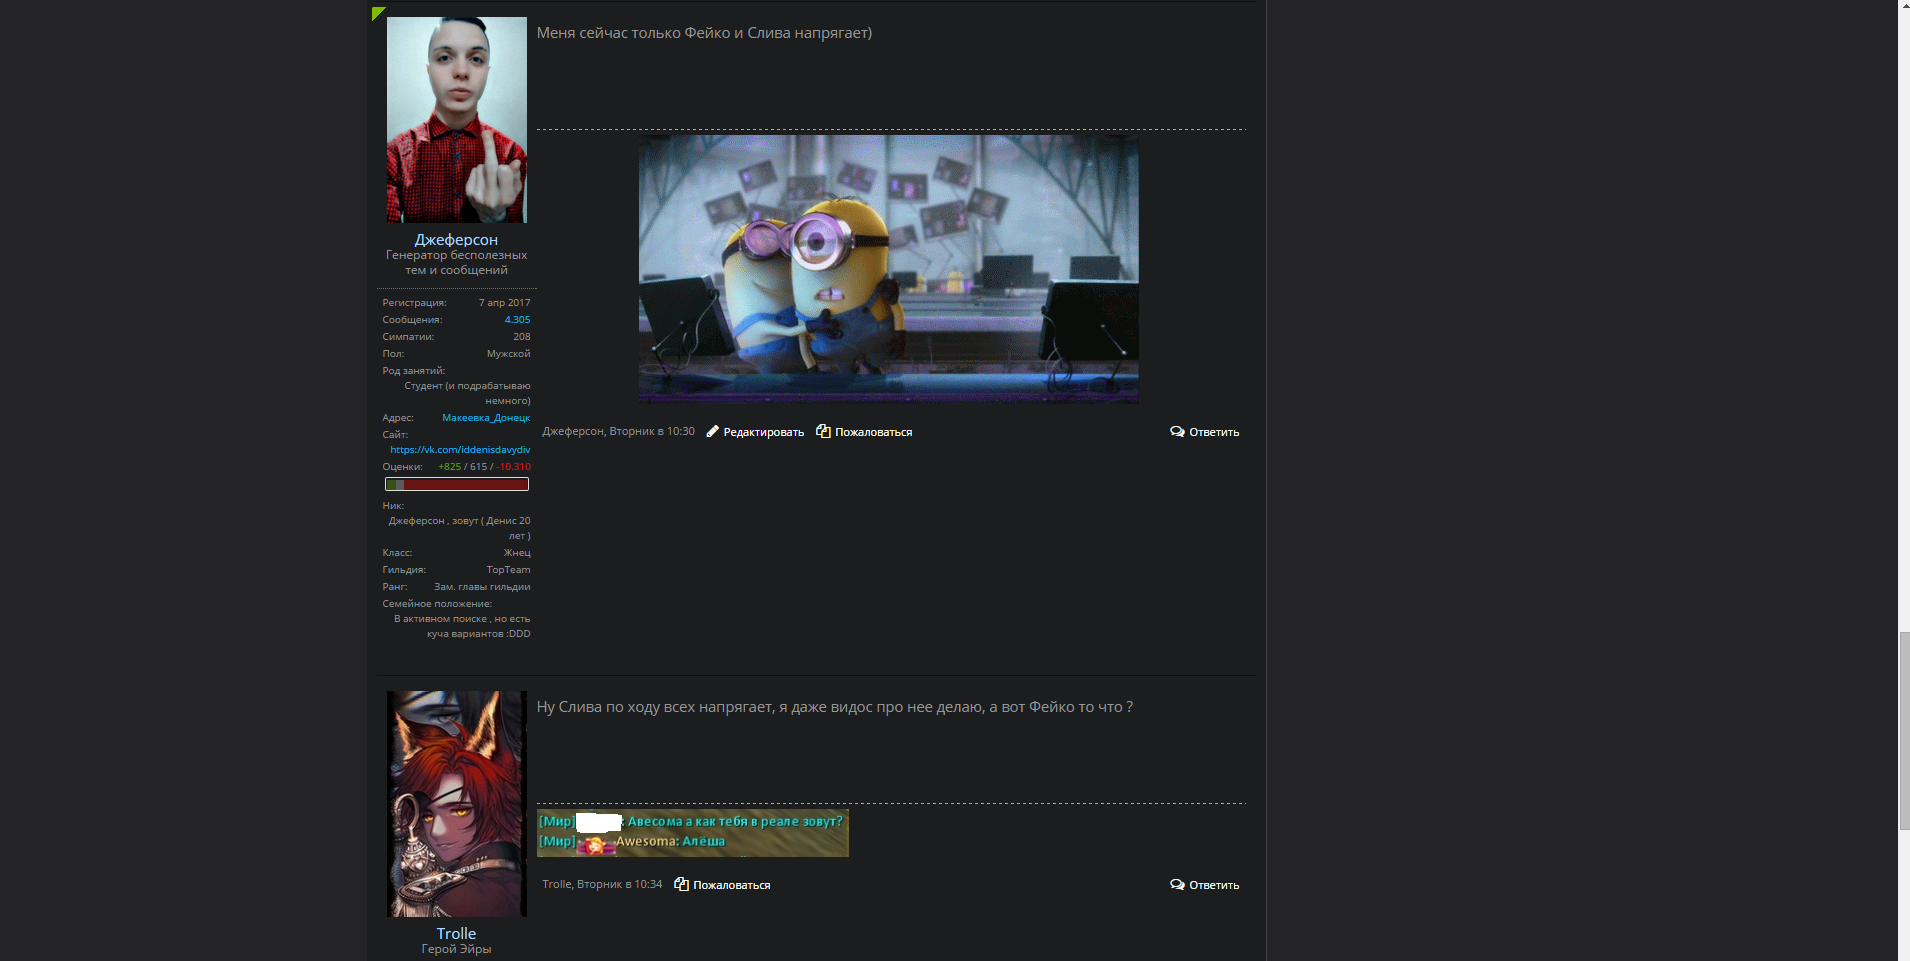
Task: Click the '7 апр 2017' registration date
Action: click(504, 303)
